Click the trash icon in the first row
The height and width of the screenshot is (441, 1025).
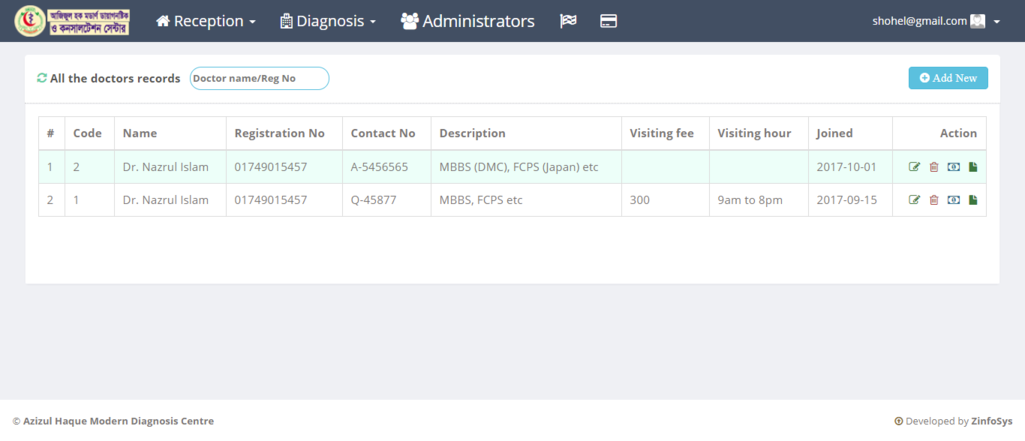pyautogui.click(x=934, y=167)
